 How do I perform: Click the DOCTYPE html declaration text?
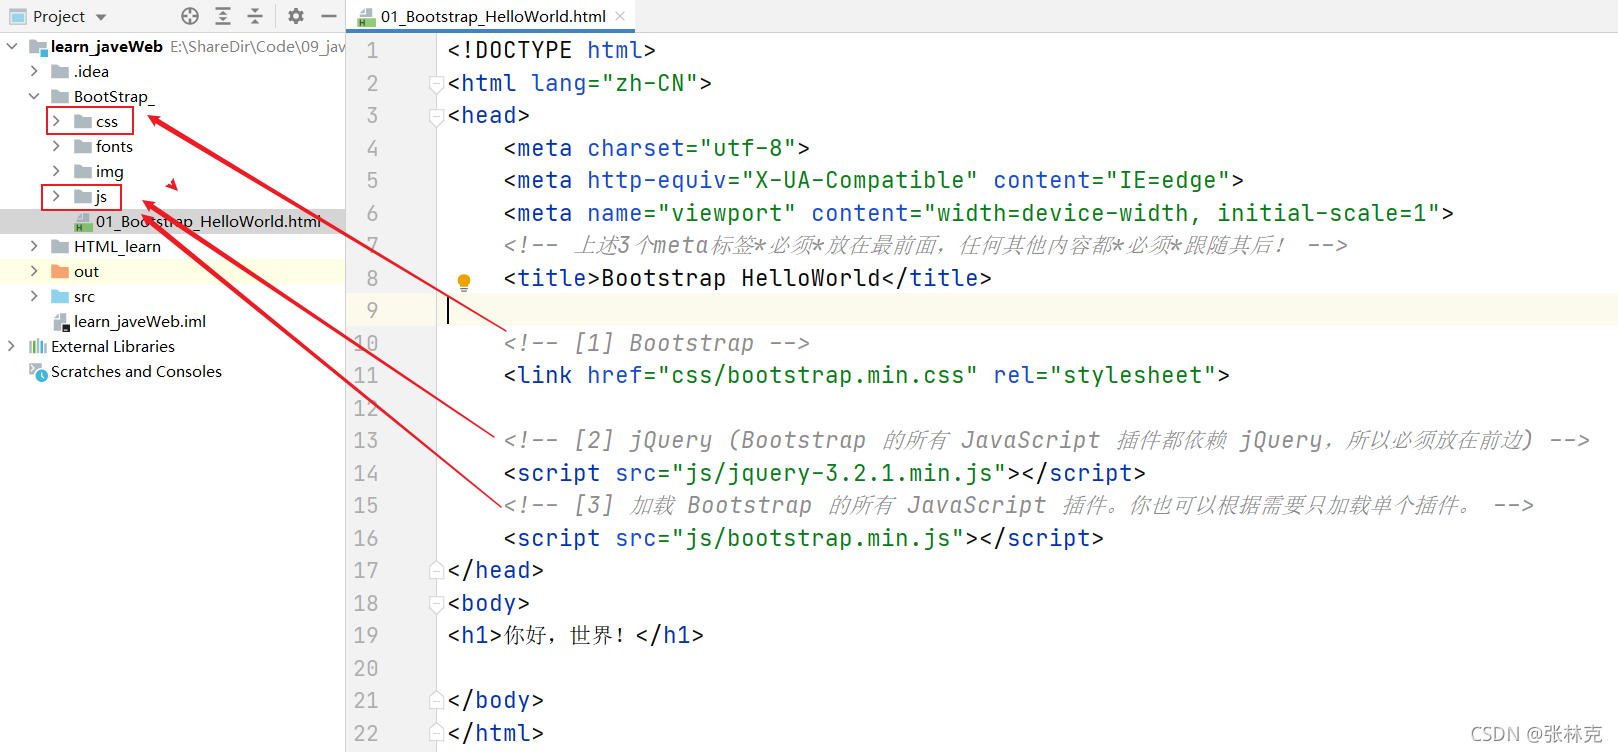[x=552, y=50]
